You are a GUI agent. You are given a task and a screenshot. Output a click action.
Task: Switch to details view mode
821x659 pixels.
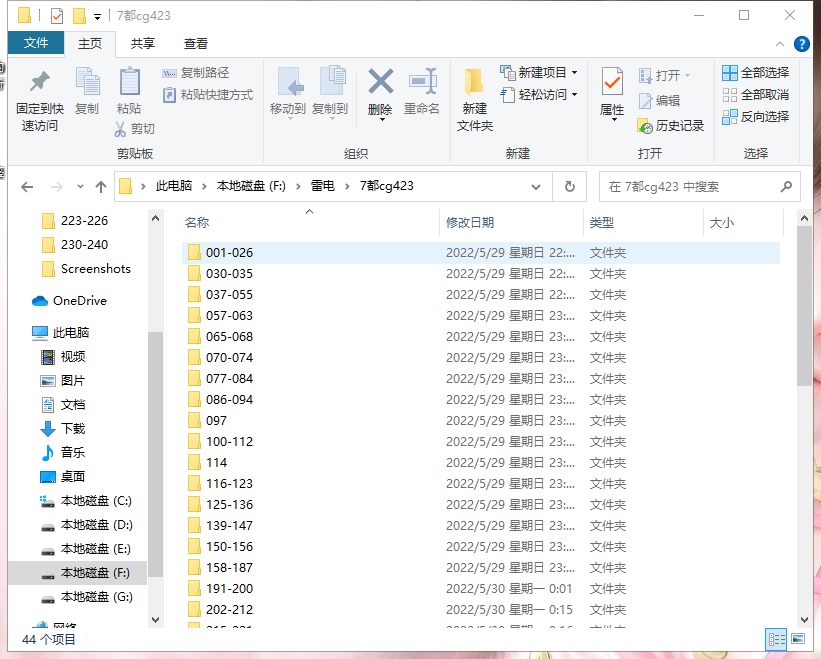776,638
